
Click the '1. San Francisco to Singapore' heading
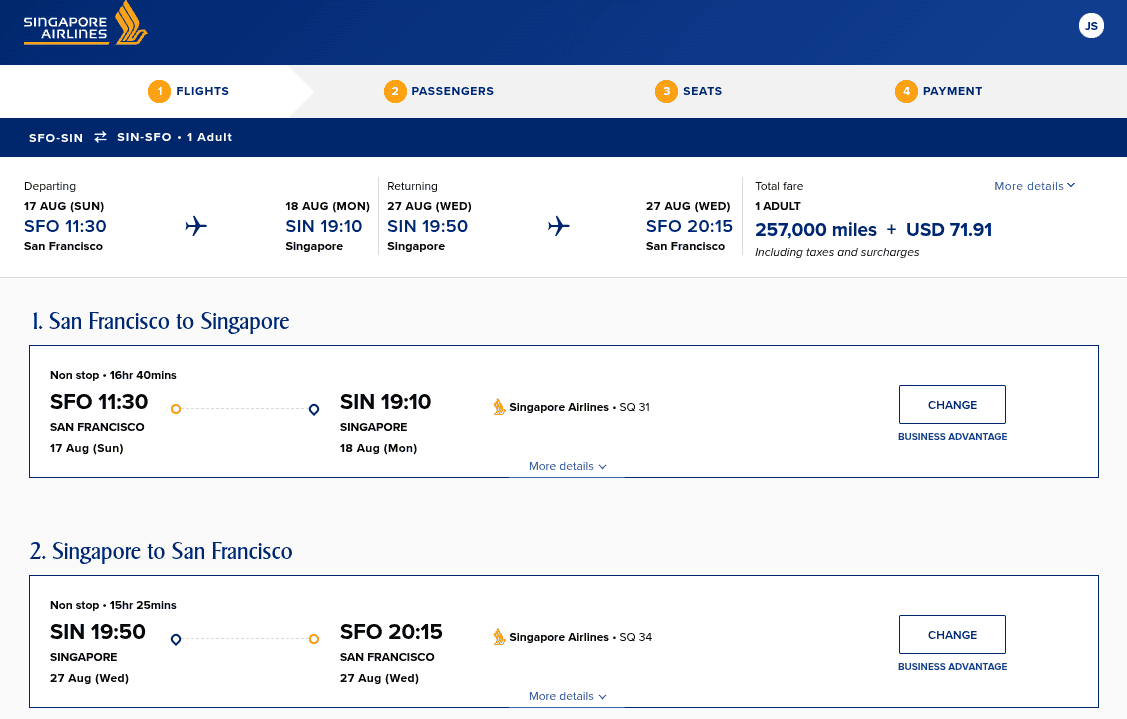coord(160,321)
